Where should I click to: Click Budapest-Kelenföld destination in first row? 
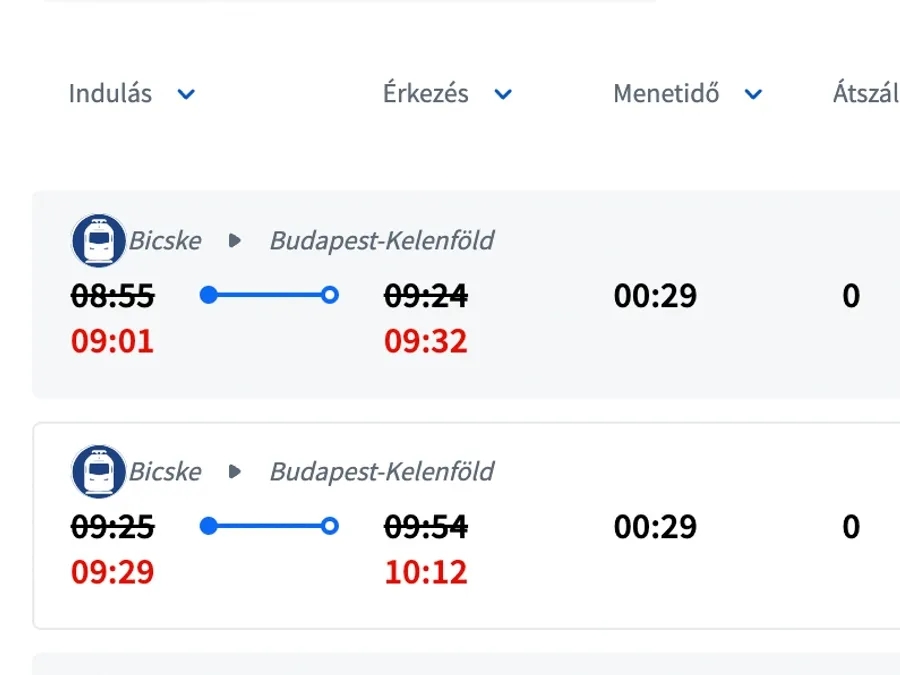coord(381,241)
